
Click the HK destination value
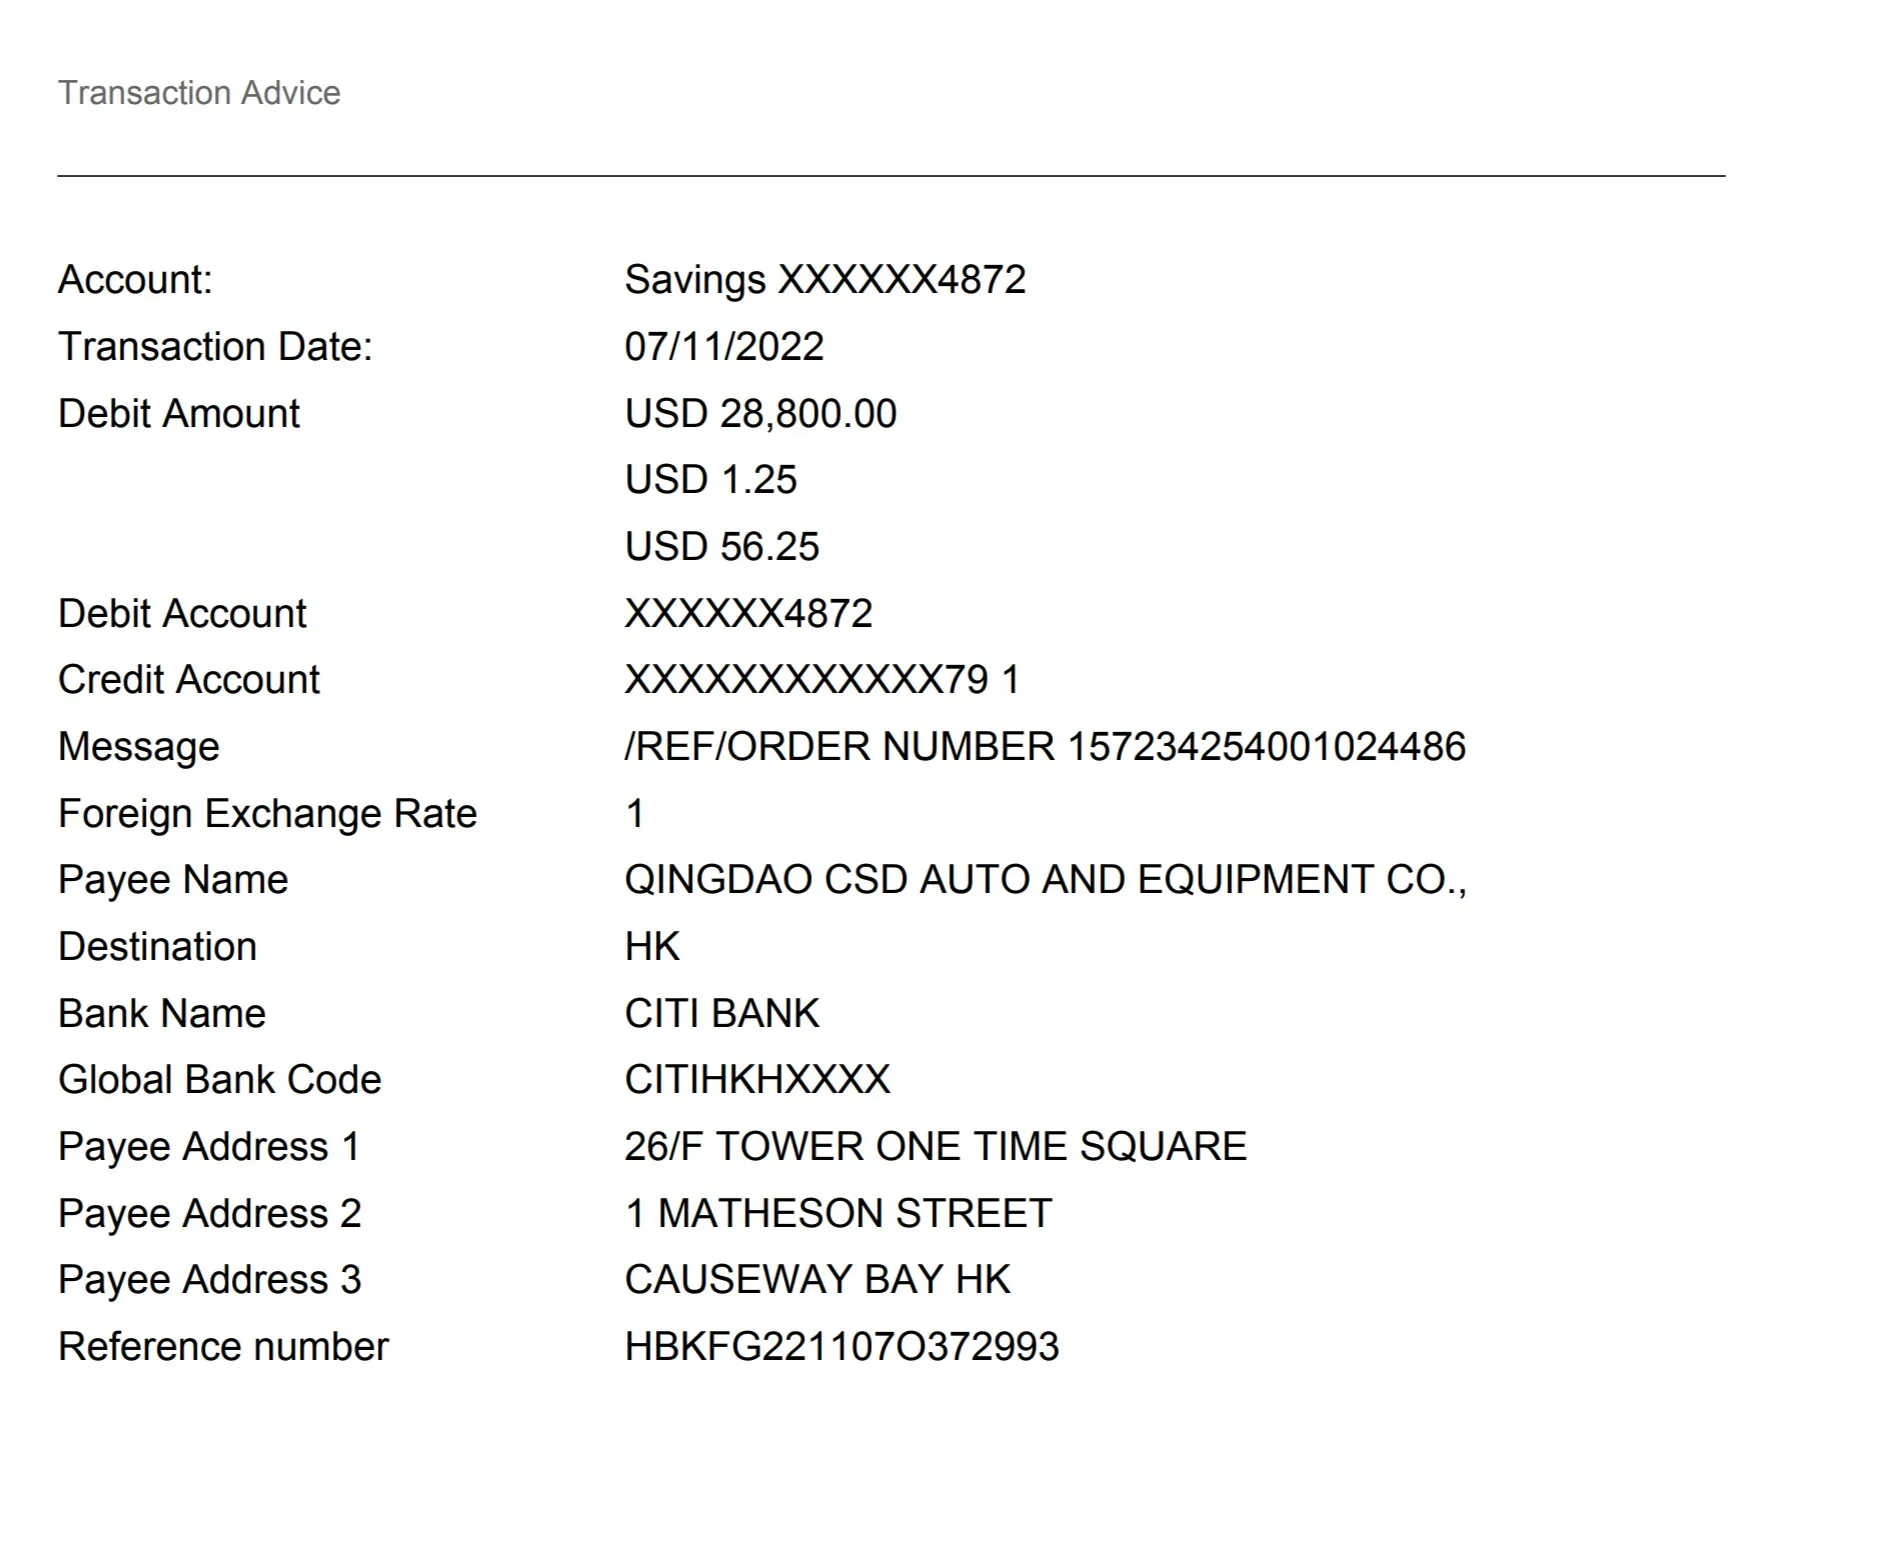651,947
